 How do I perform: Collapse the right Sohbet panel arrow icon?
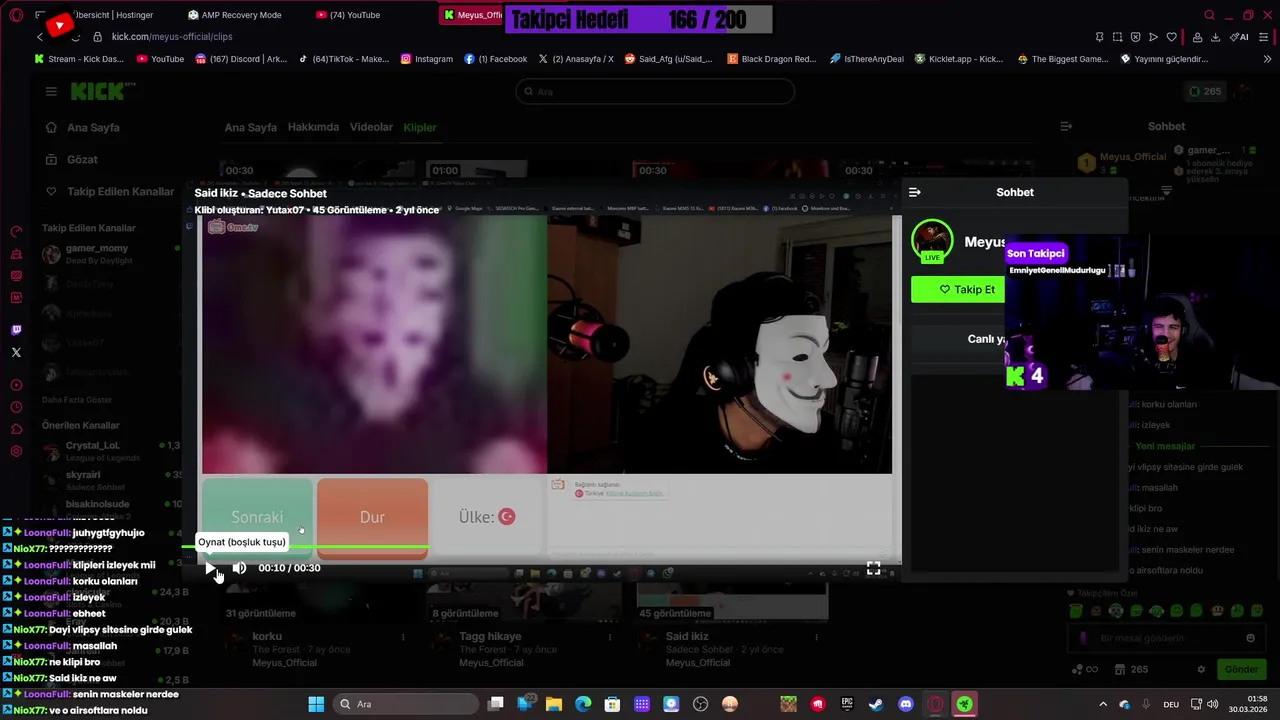click(x=1066, y=127)
